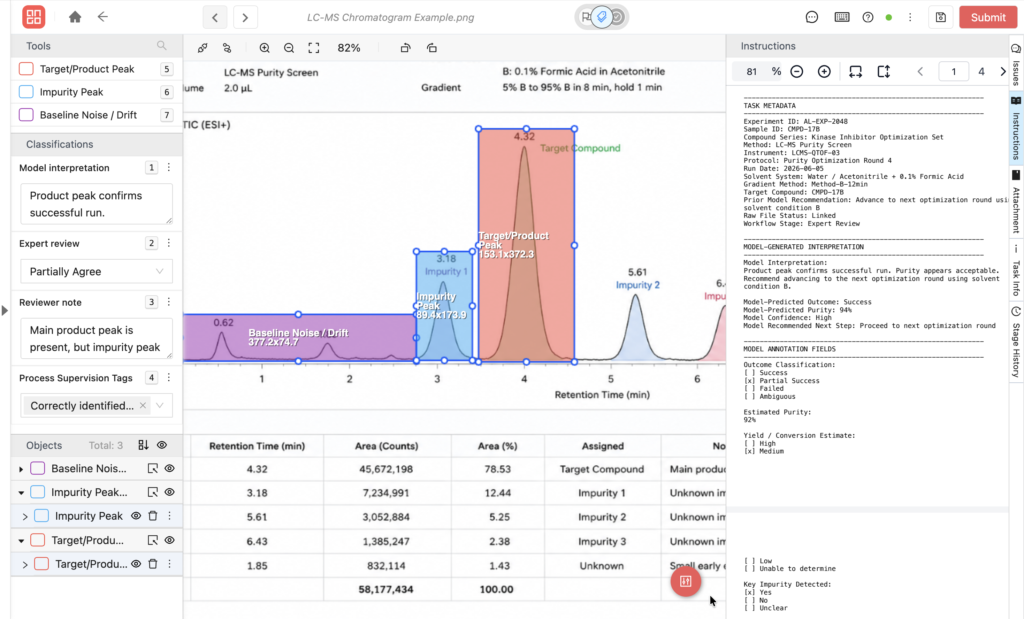Screen dimensions: 1024x619
Task: Go to next Instructions page
Action: (x=1002, y=72)
